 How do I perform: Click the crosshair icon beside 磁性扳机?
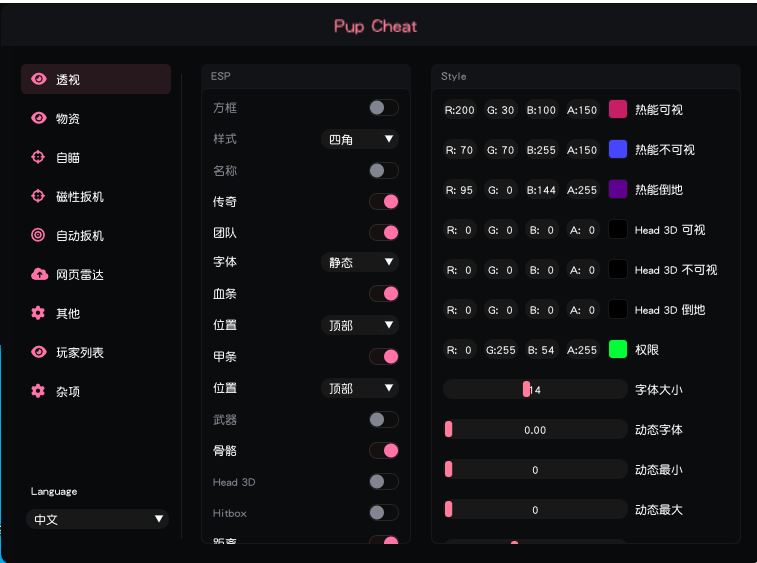39,196
